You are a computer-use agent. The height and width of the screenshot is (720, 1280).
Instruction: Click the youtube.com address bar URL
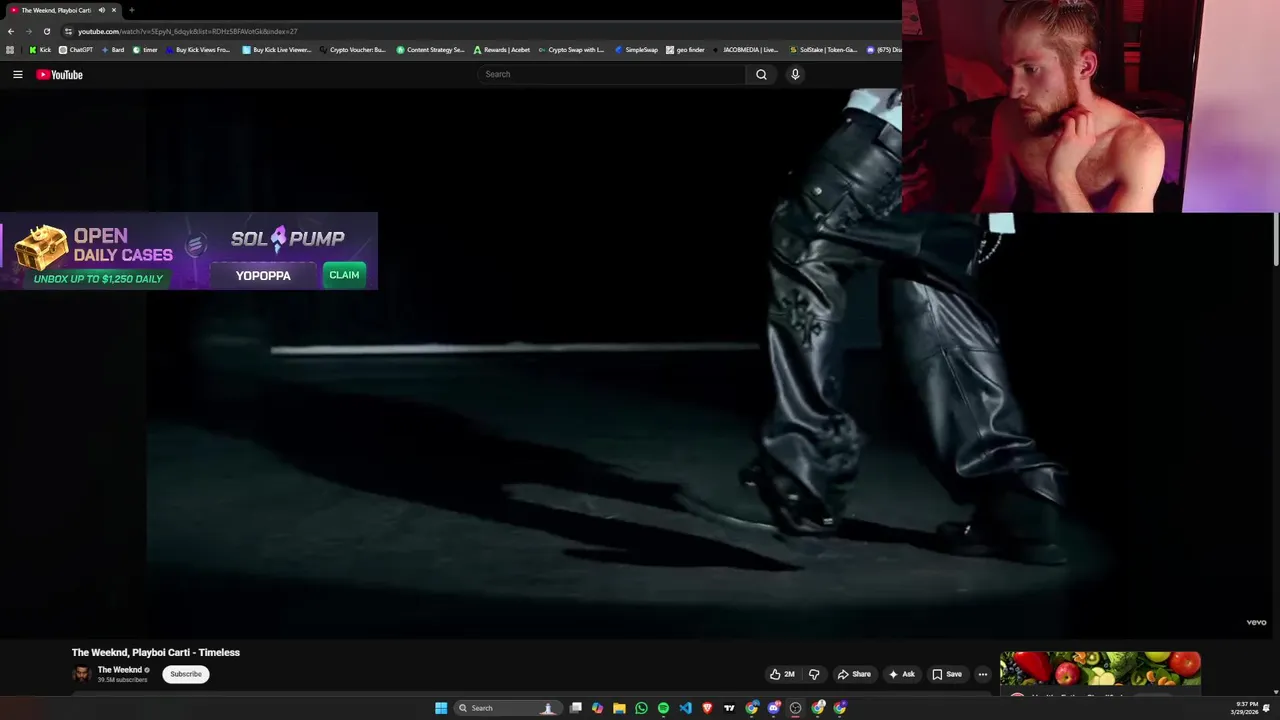pyautogui.click(x=188, y=31)
